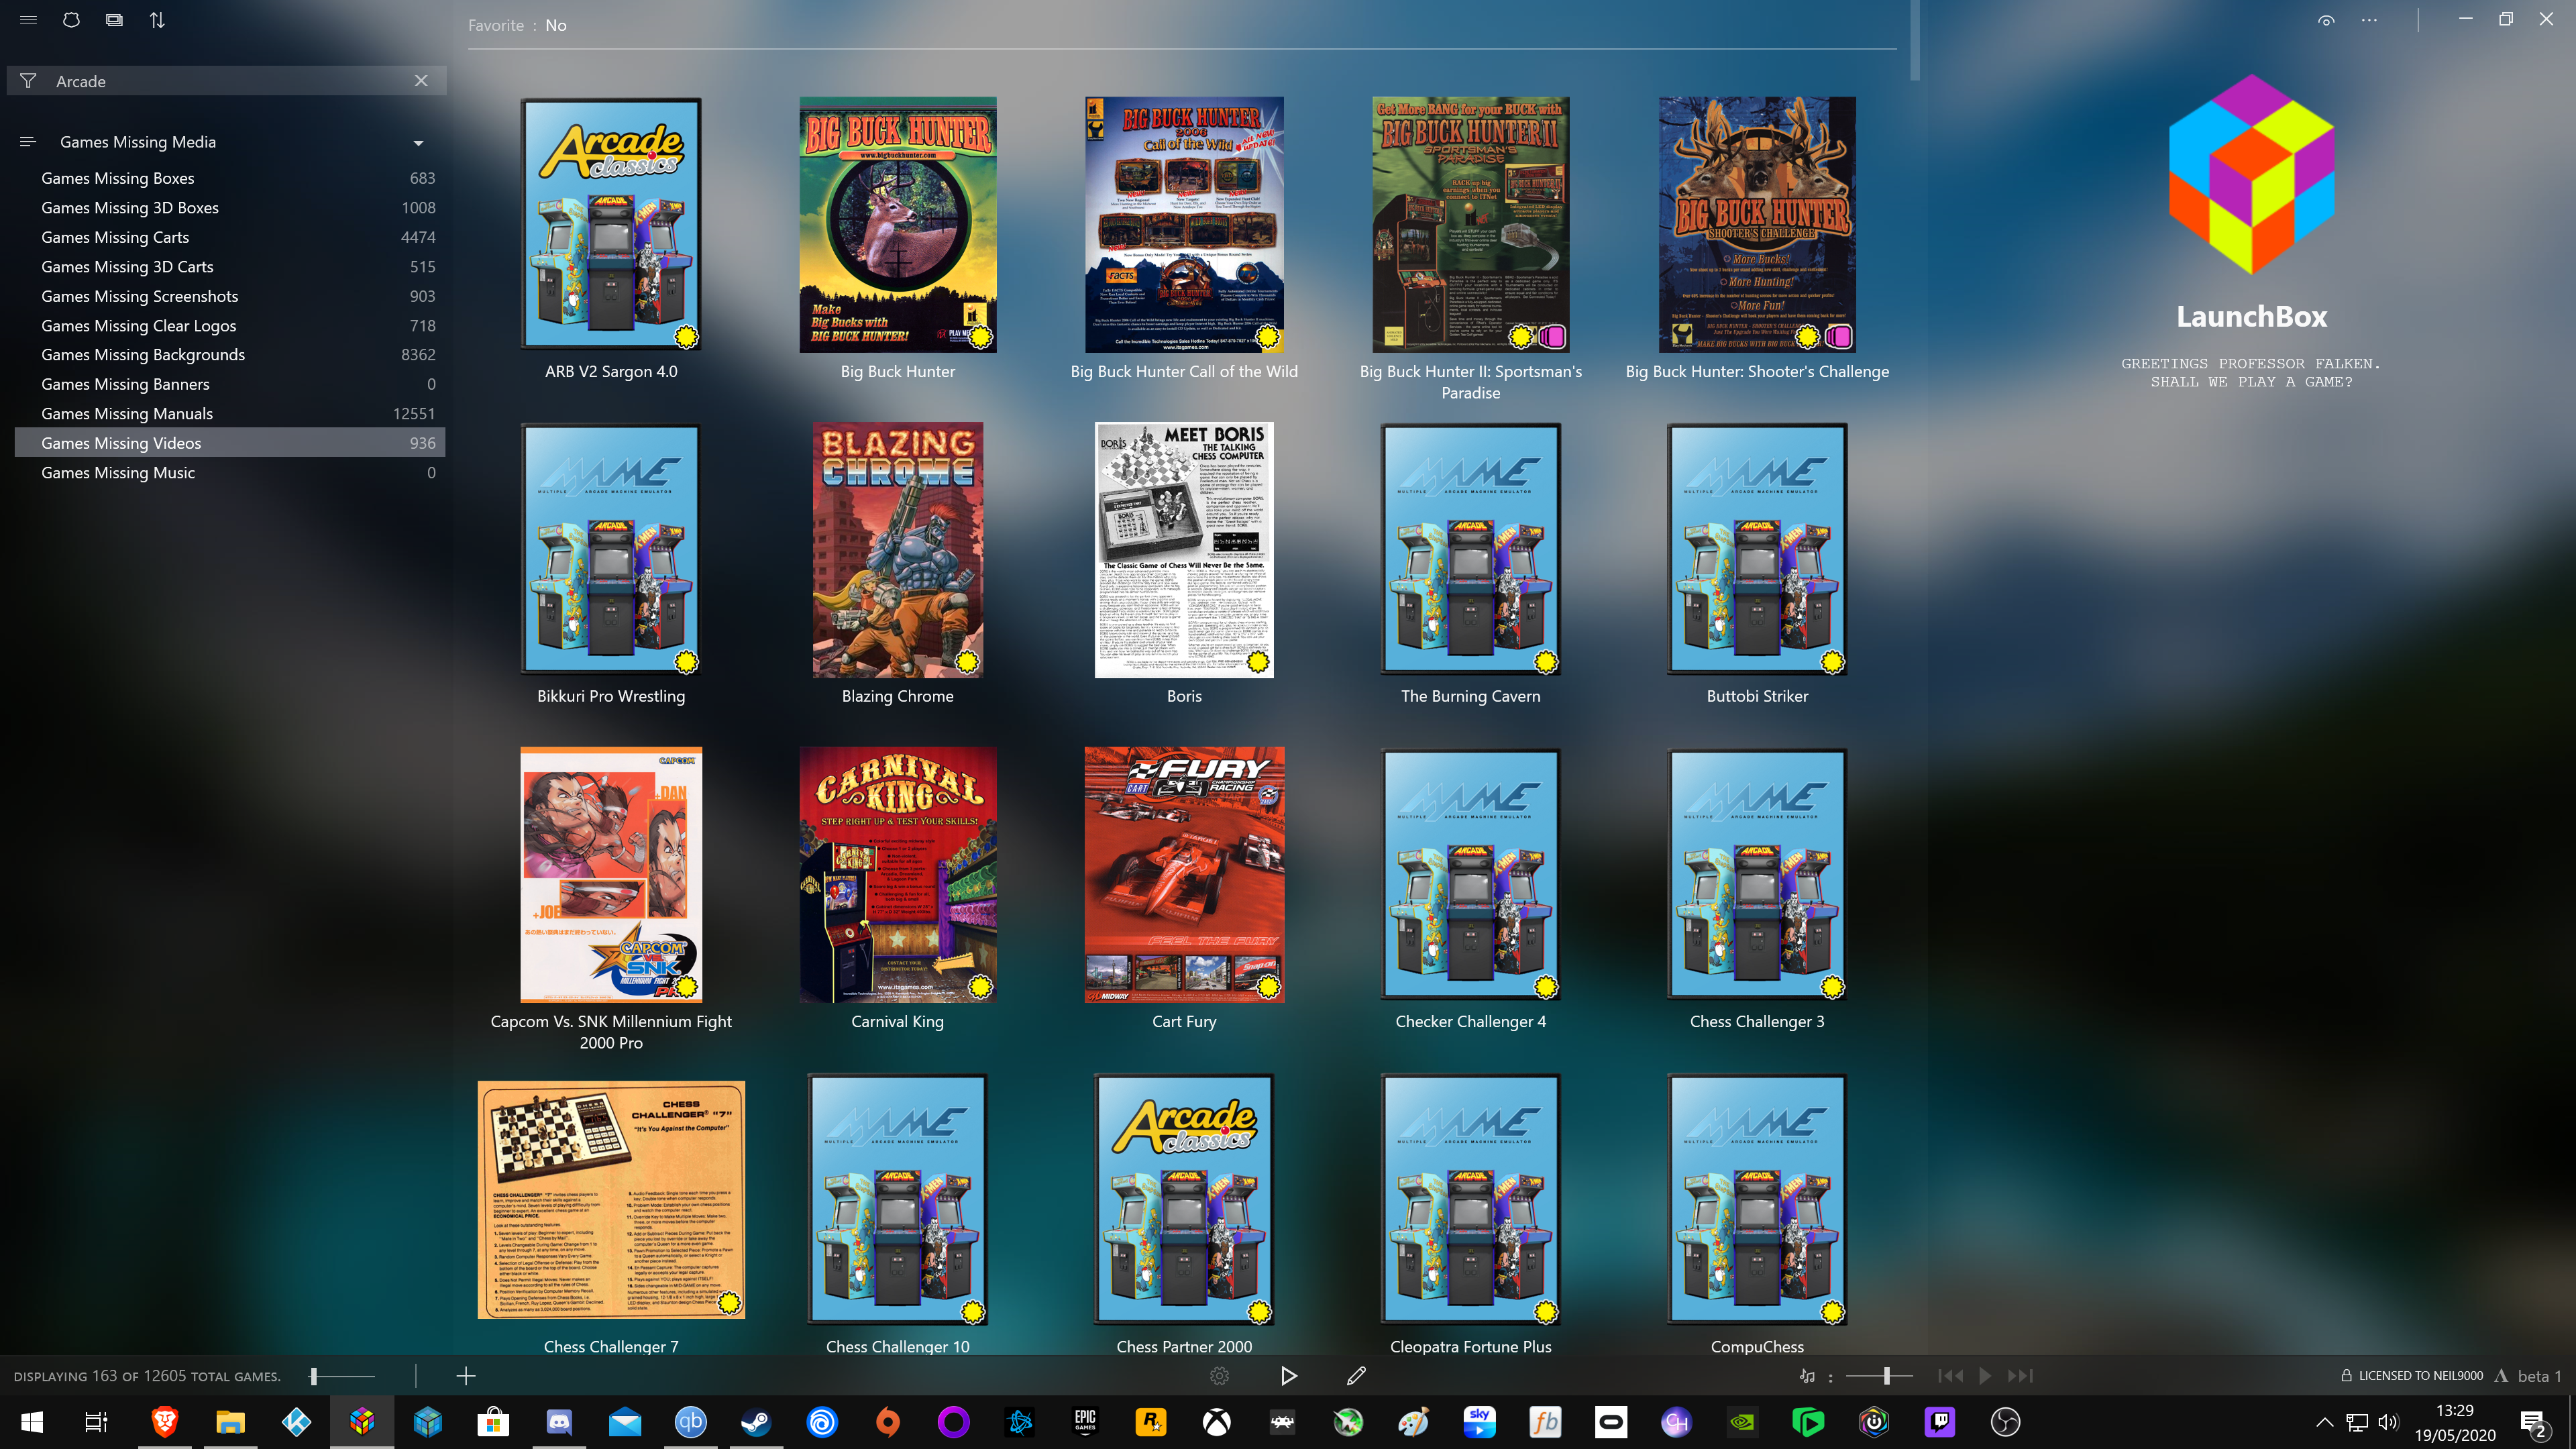Select Big Buck Hunter II: Sportsman's Paradise cover

pyautogui.click(x=1470, y=224)
